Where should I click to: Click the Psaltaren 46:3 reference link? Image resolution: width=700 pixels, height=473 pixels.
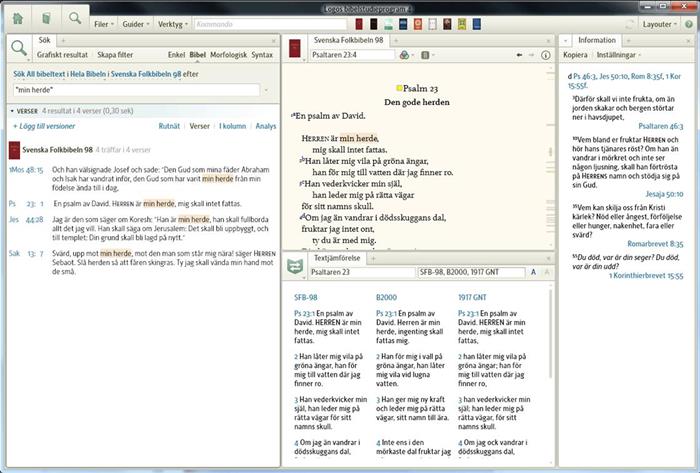pos(661,126)
